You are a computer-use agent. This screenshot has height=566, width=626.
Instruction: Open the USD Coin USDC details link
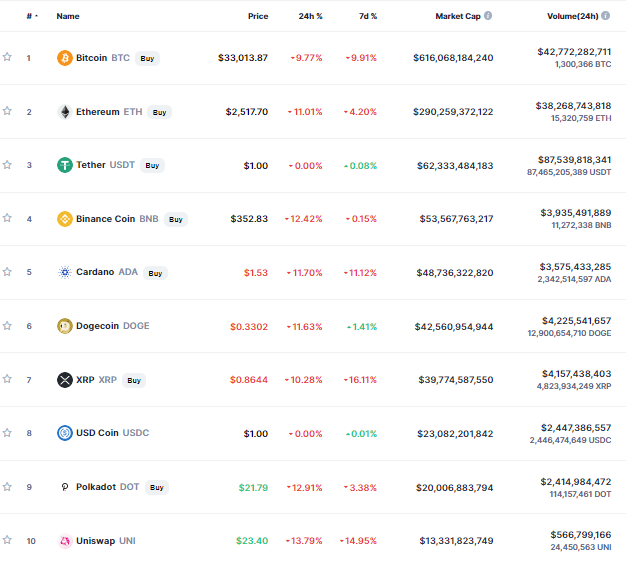pos(112,433)
